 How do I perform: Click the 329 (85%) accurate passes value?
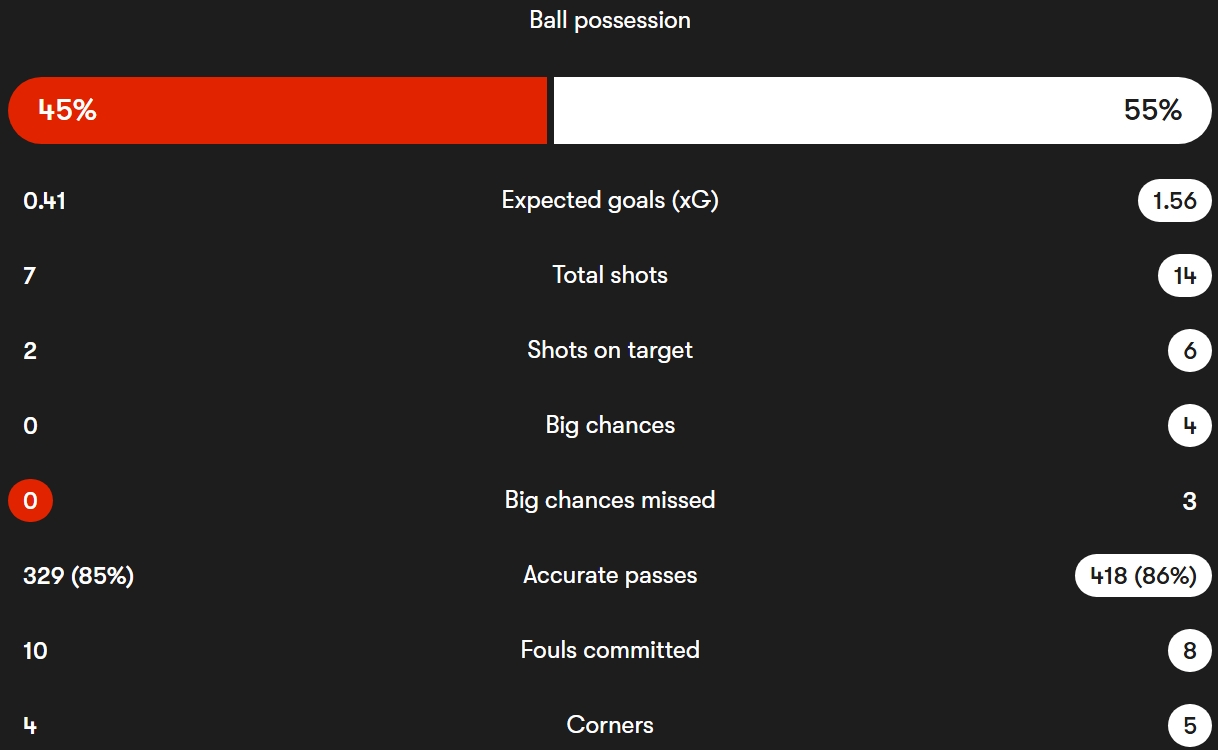click(x=78, y=576)
